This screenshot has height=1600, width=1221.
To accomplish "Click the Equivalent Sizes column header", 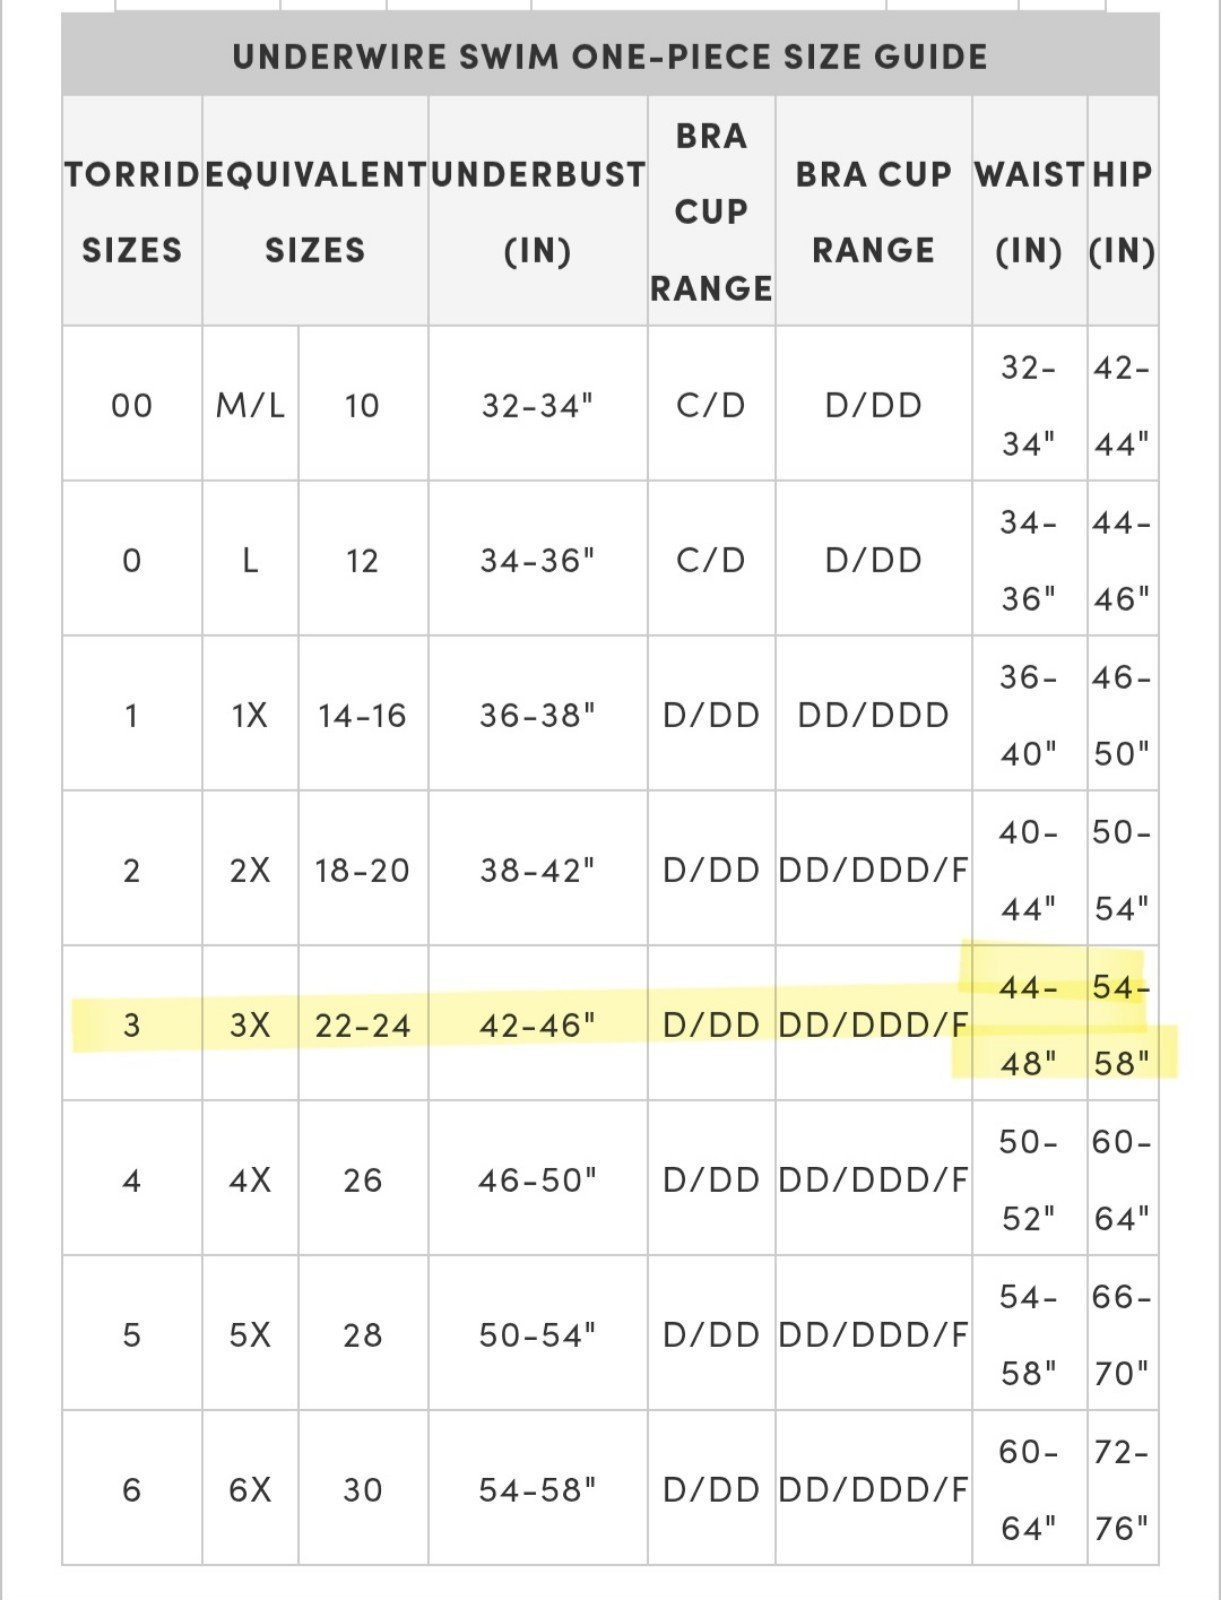I will coord(316,211).
